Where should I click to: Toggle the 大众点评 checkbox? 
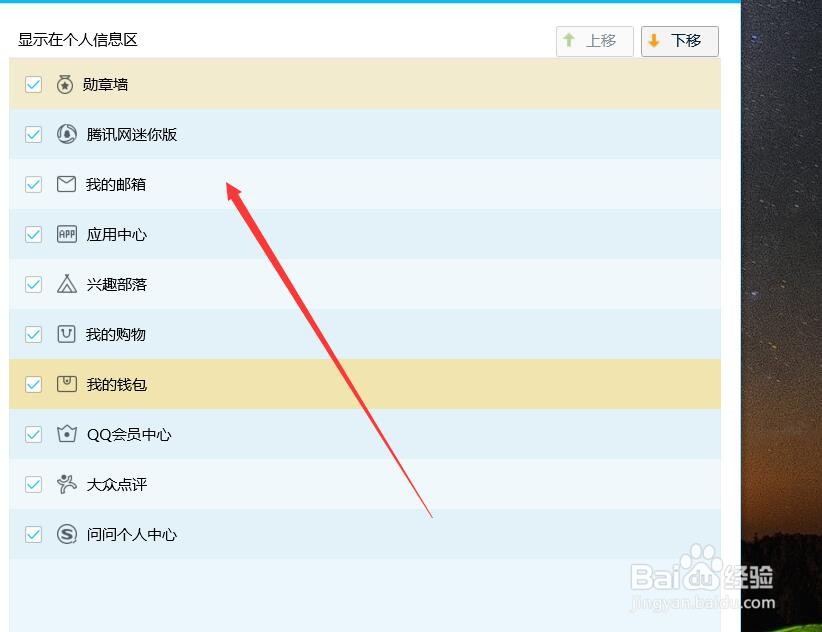point(34,484)
